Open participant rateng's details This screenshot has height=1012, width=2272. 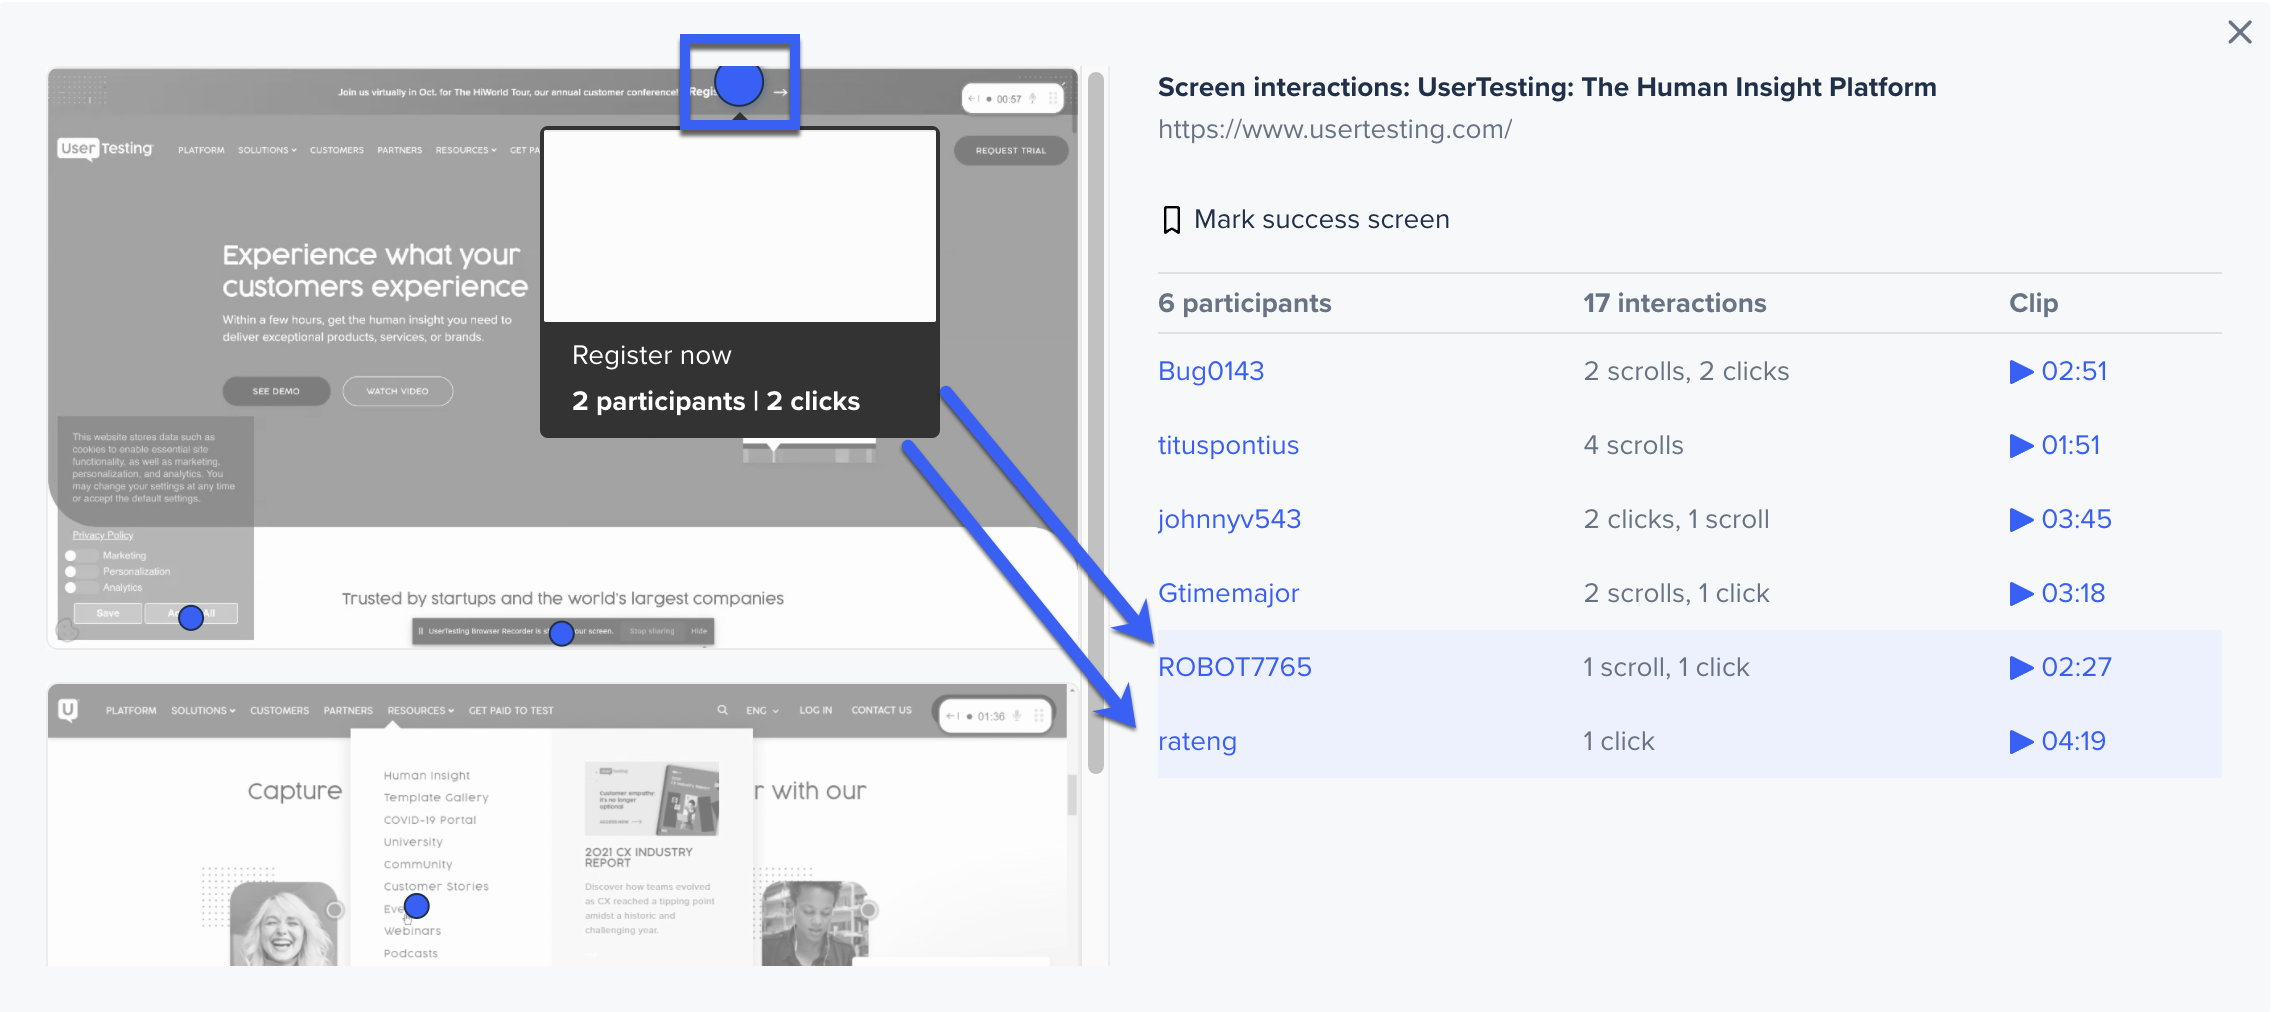(1196, 740)
